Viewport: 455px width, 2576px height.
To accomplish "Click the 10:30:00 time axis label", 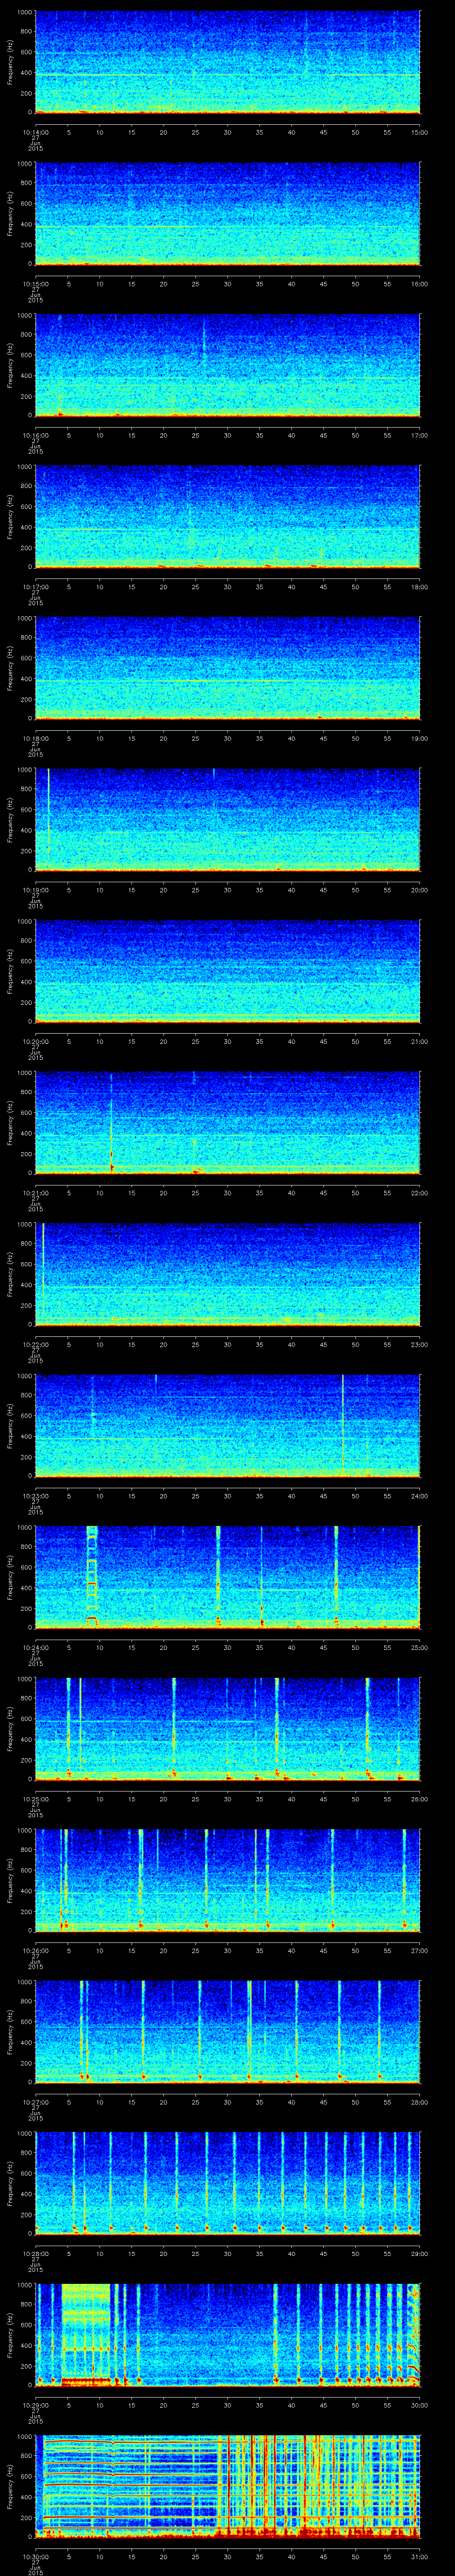I will pyautogui.click(x=35, y=2556).
